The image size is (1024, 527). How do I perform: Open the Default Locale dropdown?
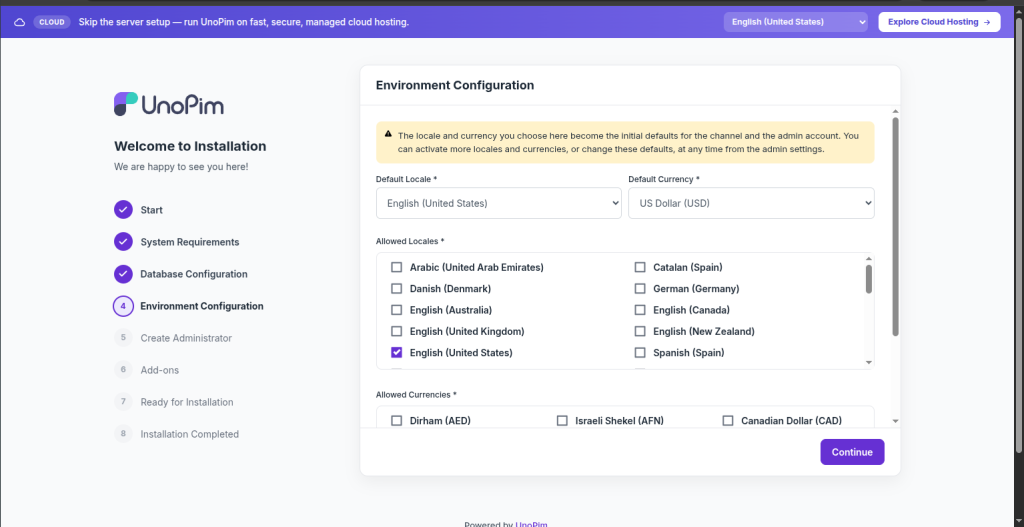499,203
